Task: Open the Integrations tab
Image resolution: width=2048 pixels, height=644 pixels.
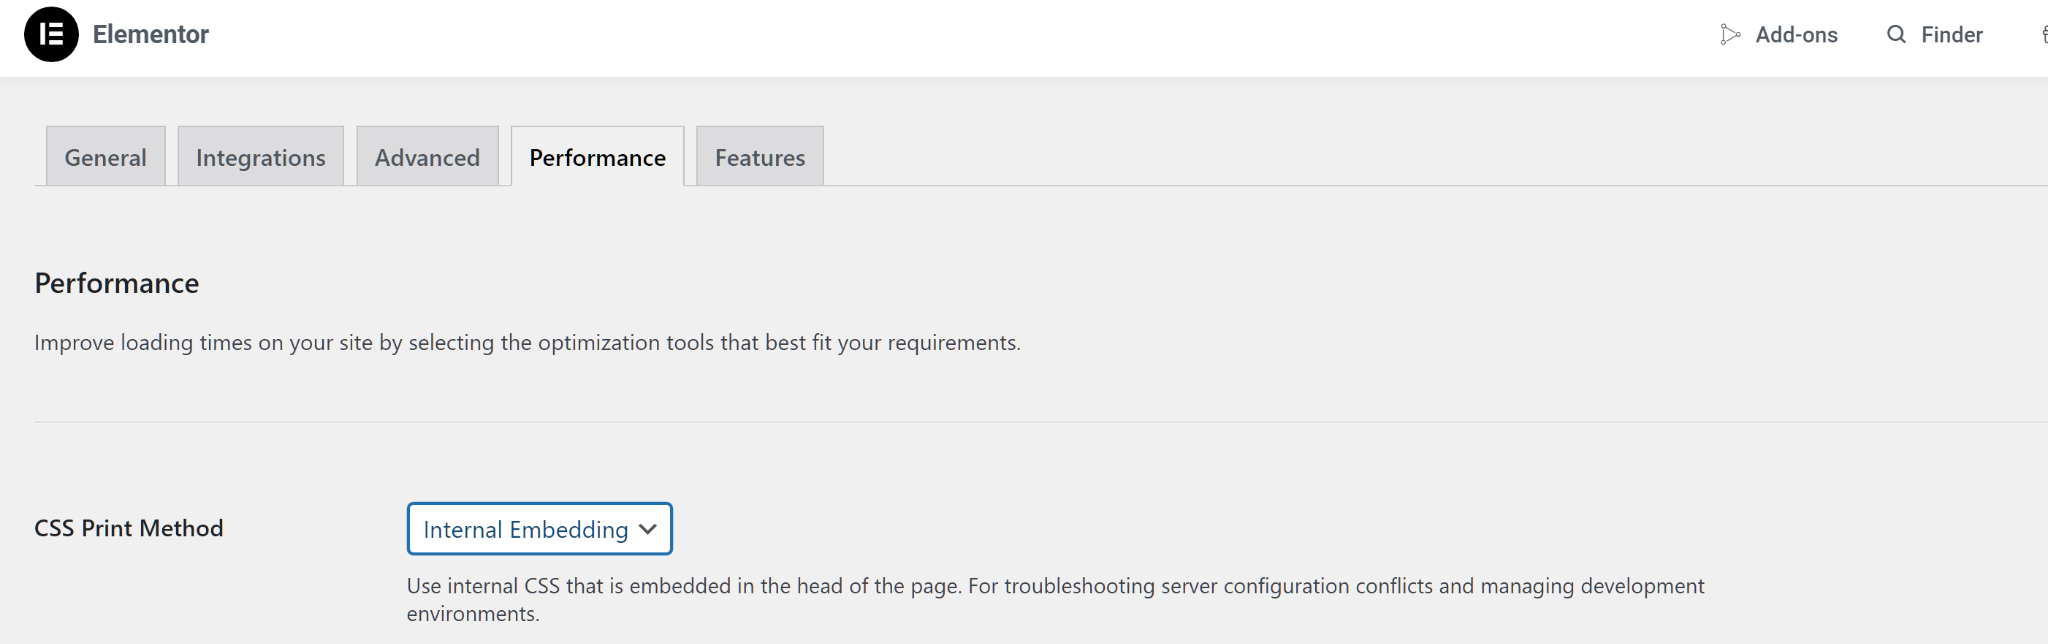Action: 260,157
